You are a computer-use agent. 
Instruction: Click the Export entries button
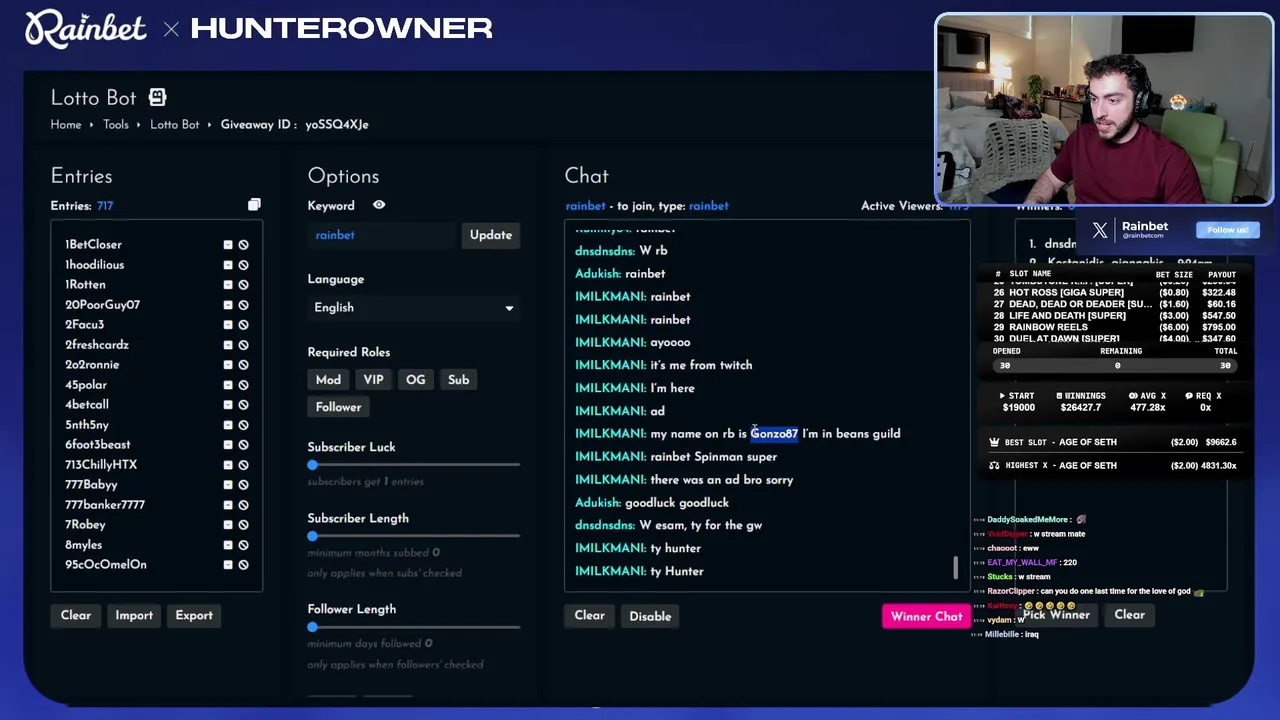pyautogui.click(x=194, y=615)
